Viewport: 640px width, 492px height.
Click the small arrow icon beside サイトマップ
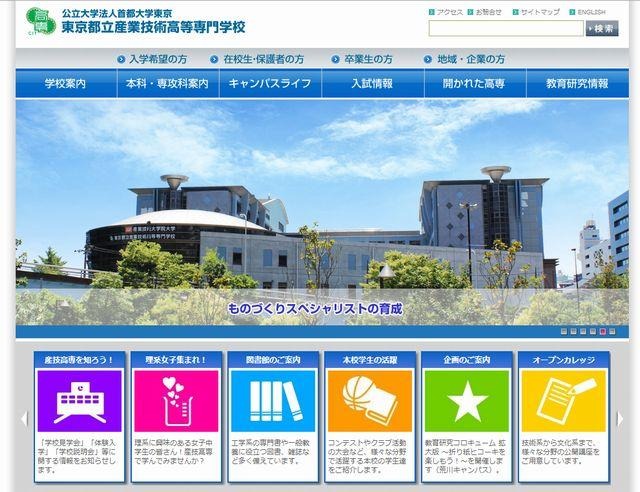(x=516, y=12)
